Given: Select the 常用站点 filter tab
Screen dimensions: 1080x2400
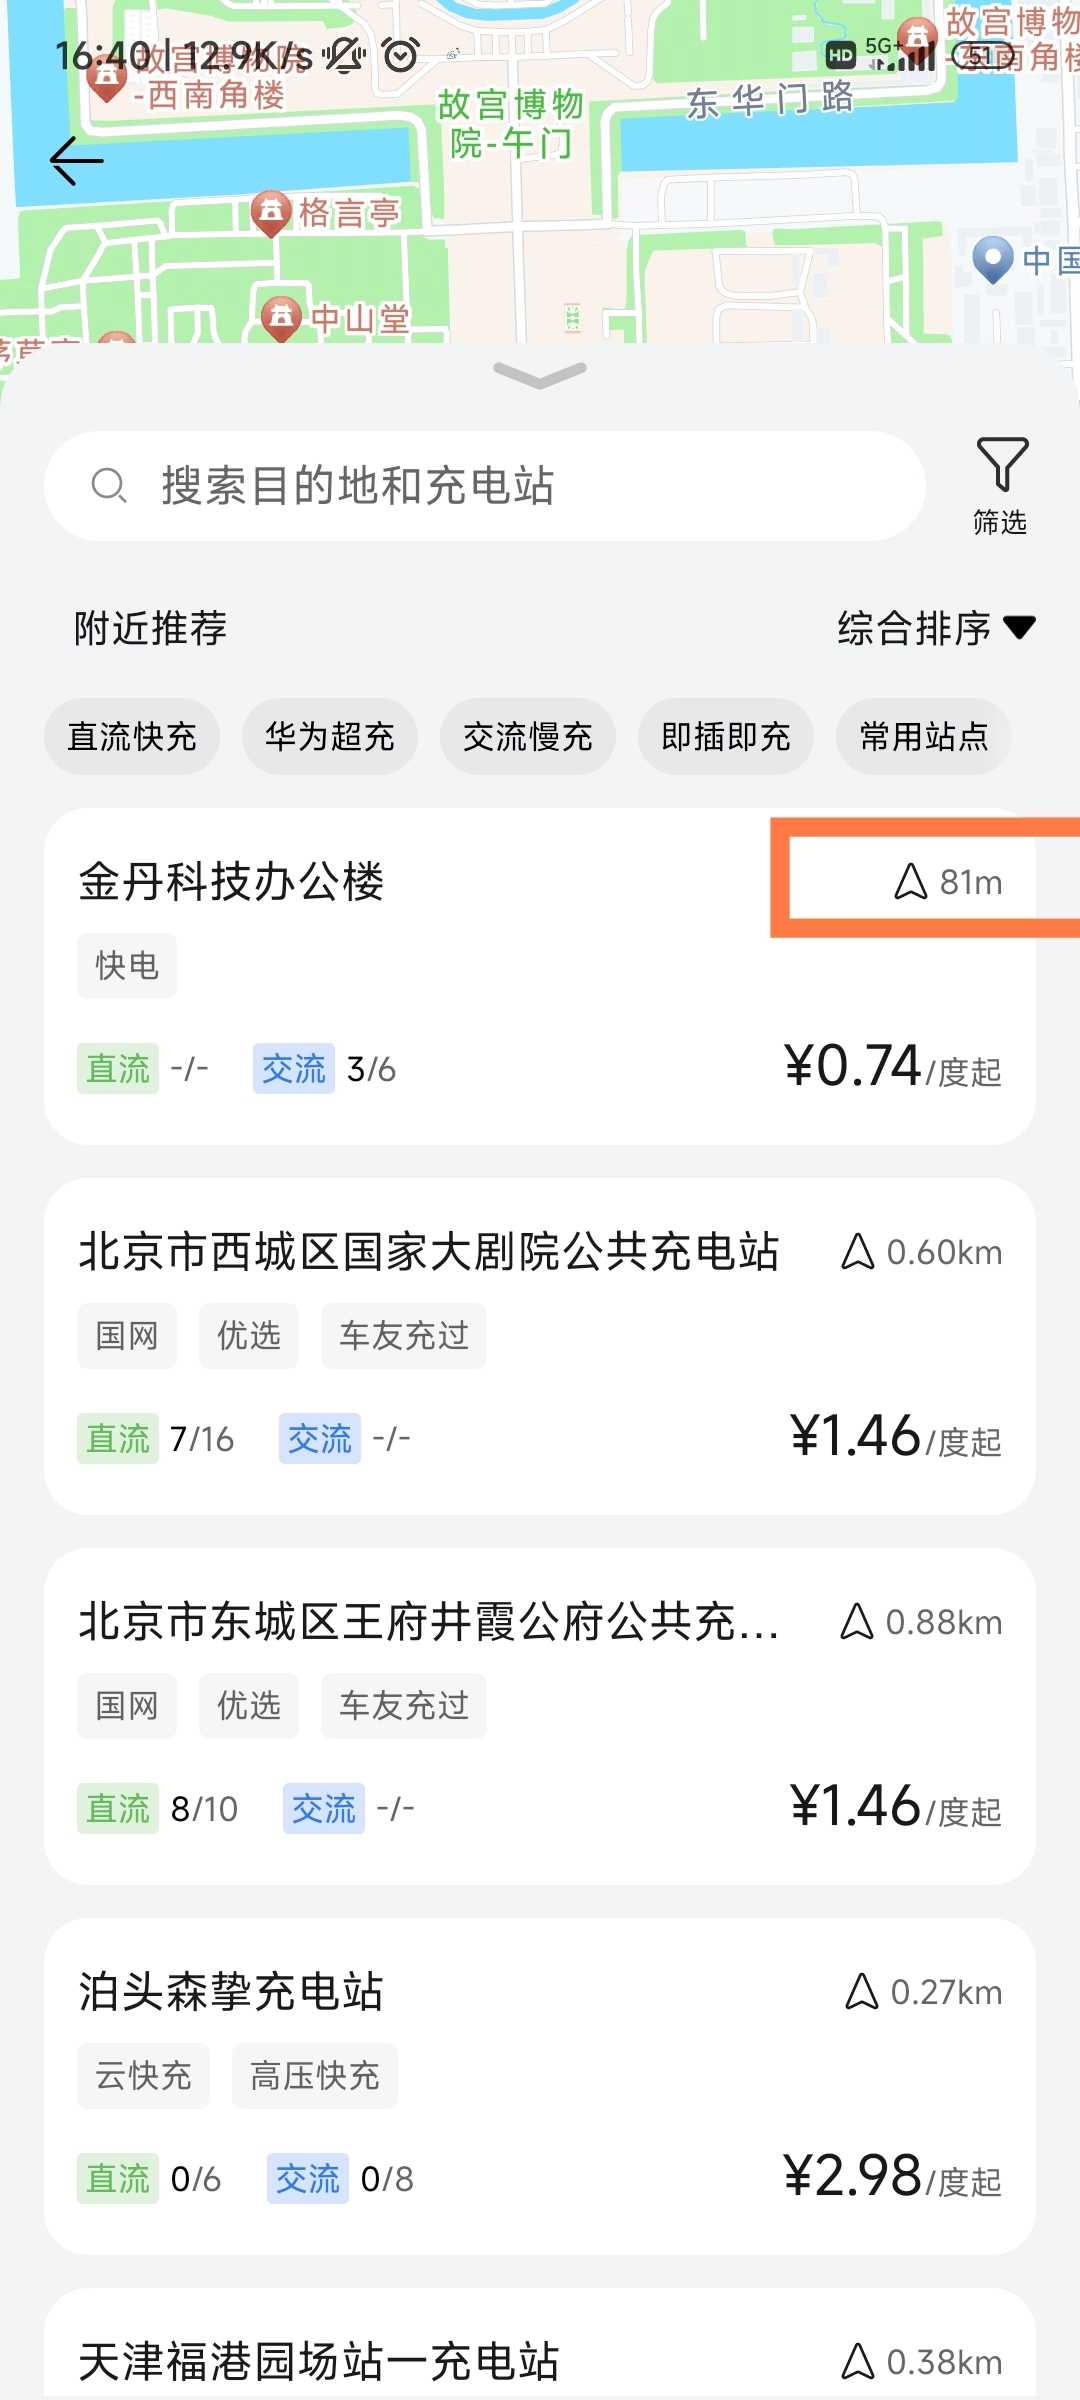Looking at the screenshot, I should click(923, 737).
